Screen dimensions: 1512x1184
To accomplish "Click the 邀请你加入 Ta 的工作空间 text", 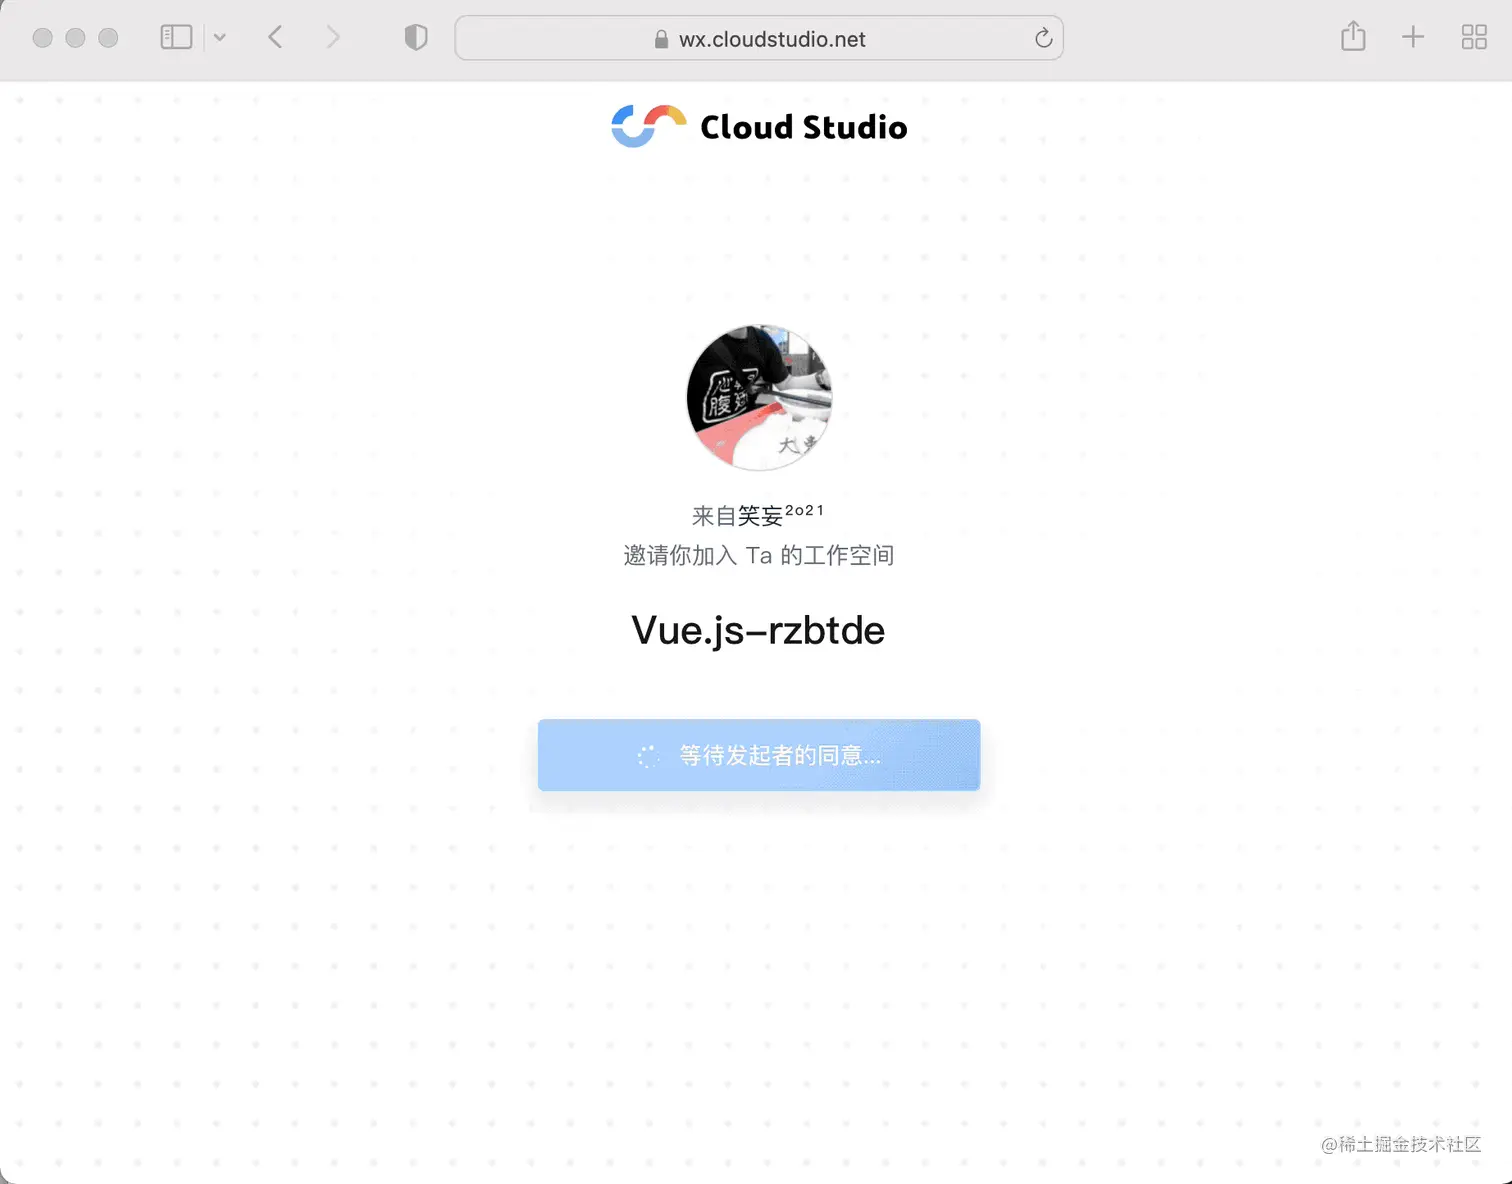I will pos(759,555).
